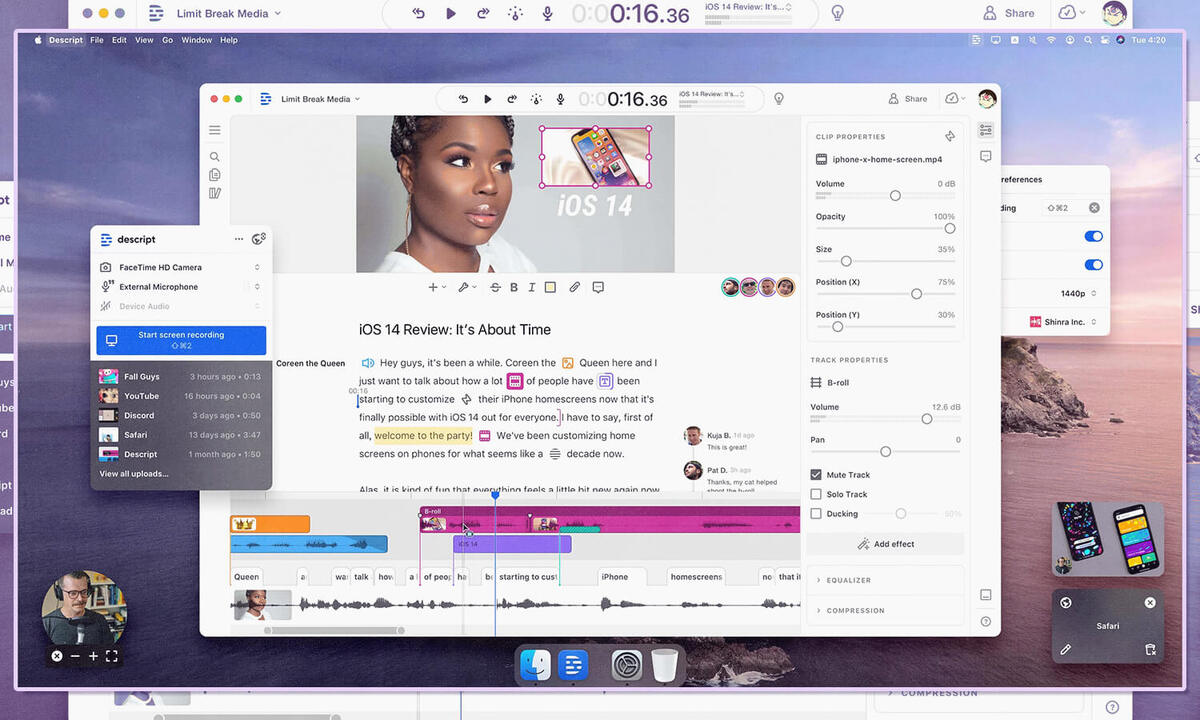Open the hamburger menu in Descript's left sidebar

click(x=214, y=130)
